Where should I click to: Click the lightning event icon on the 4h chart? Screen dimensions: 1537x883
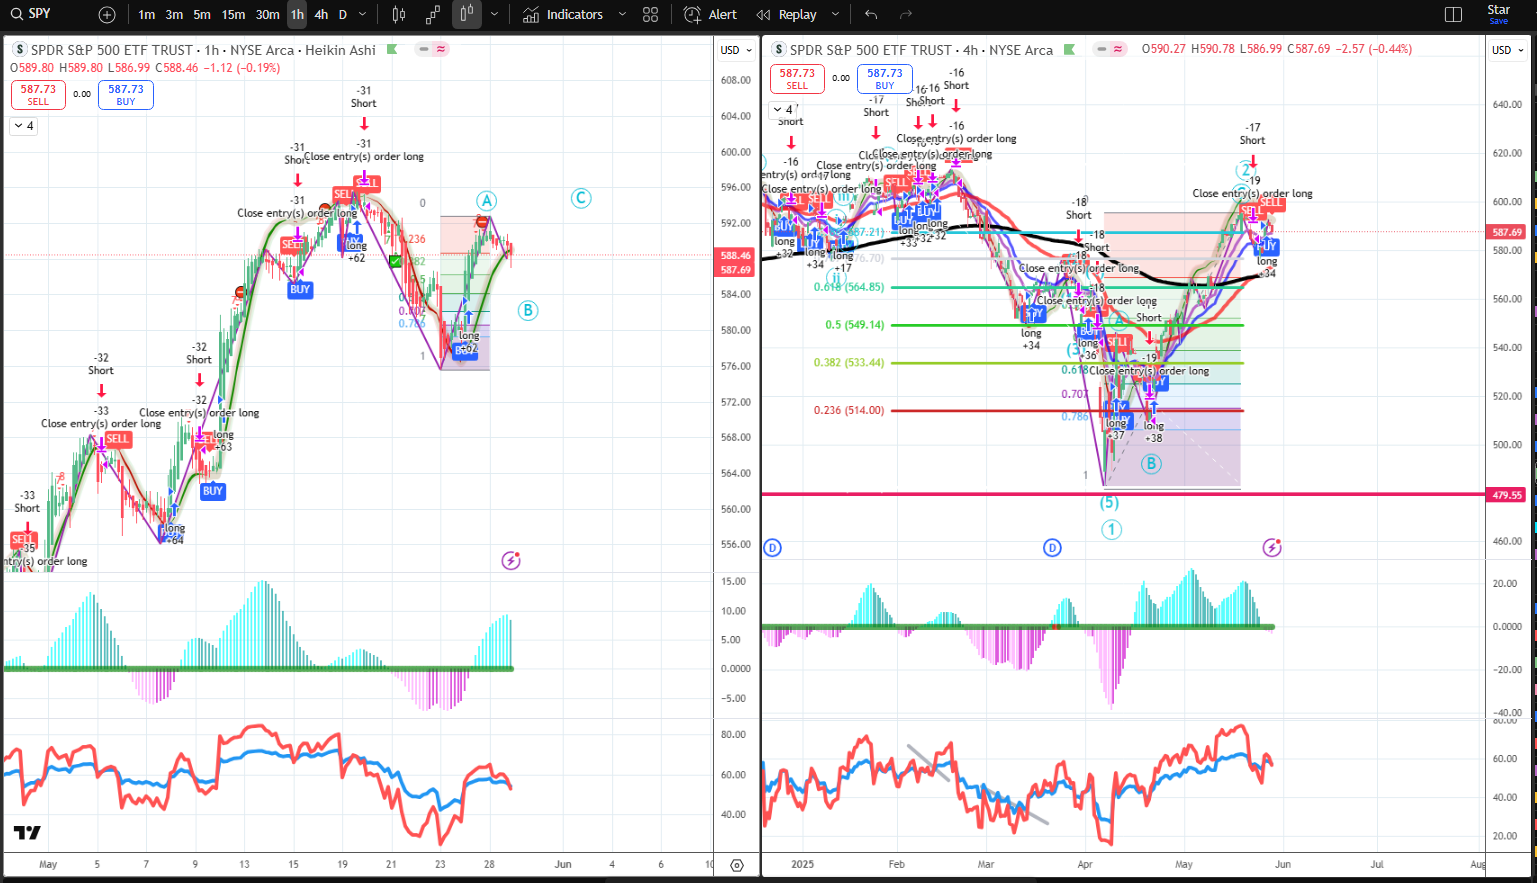pos(1272,547)
